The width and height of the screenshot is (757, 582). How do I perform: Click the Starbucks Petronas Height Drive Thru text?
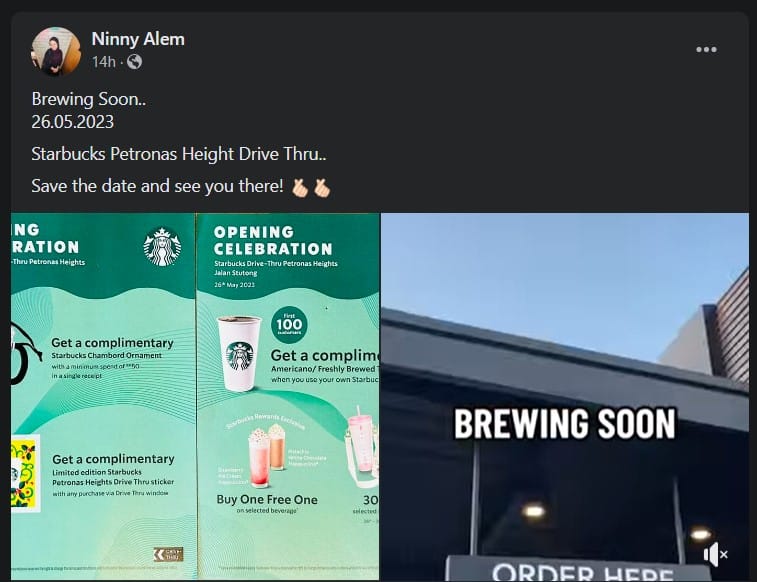179,154
